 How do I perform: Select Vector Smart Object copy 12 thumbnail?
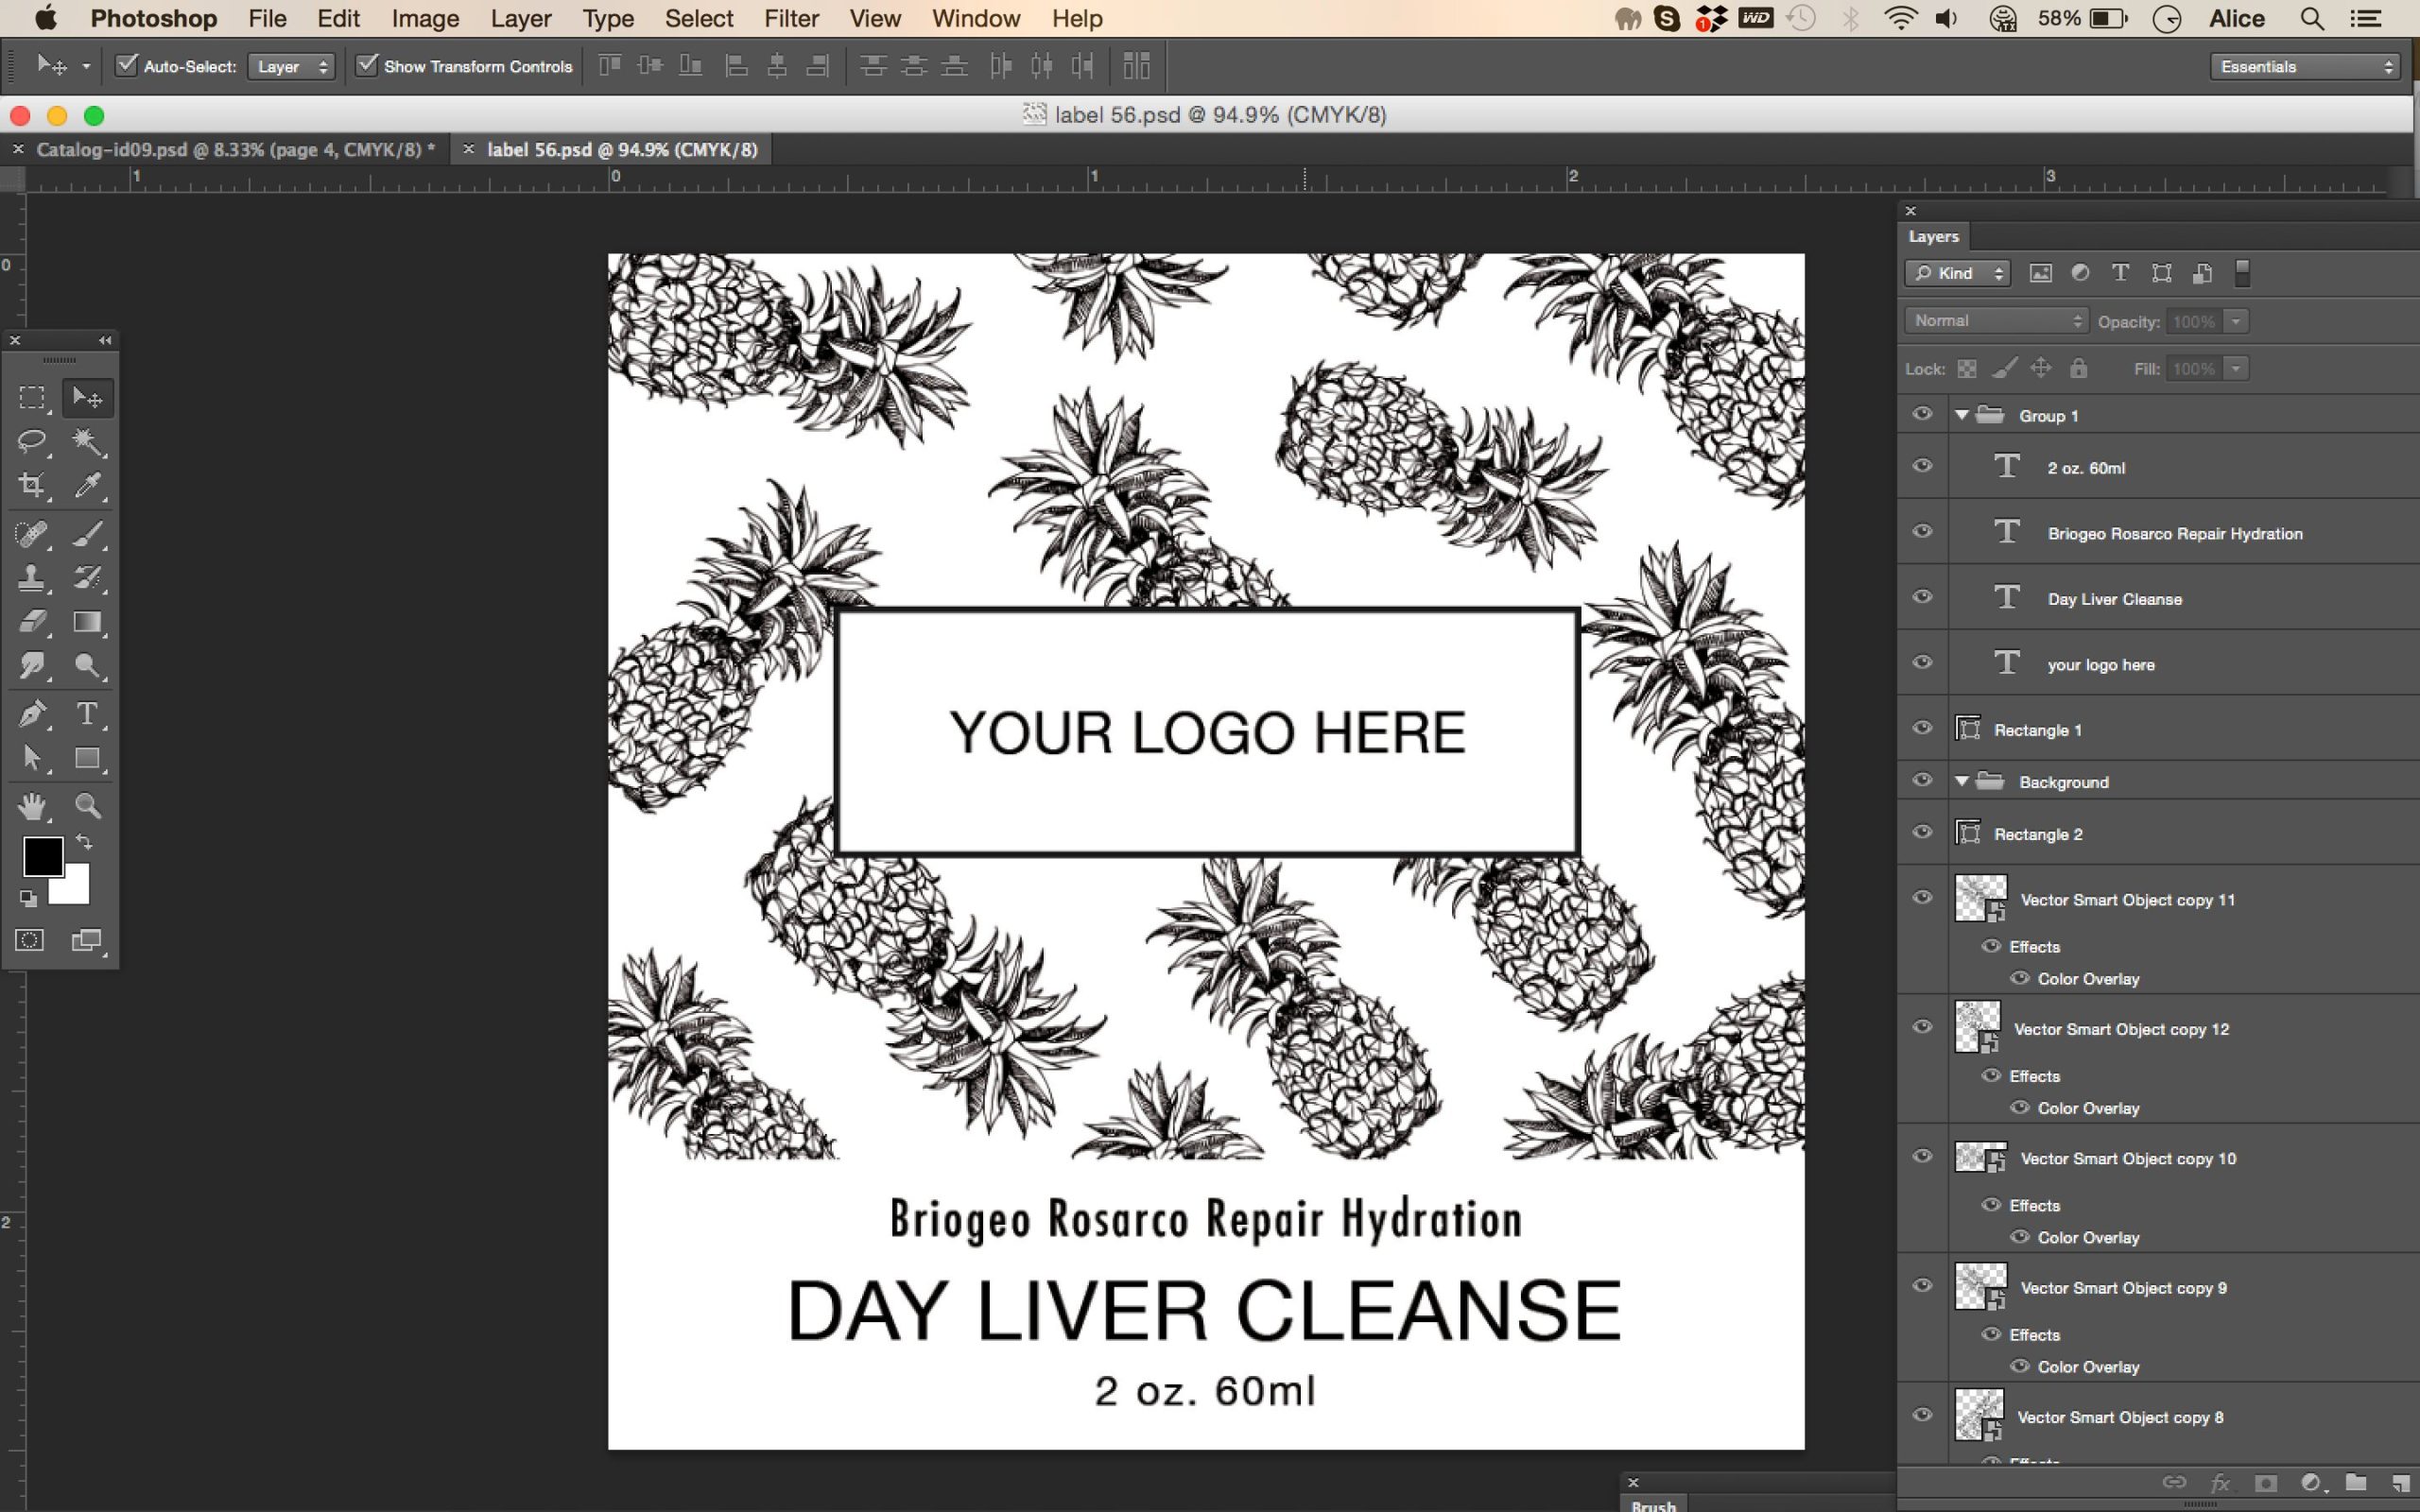1977,1027
